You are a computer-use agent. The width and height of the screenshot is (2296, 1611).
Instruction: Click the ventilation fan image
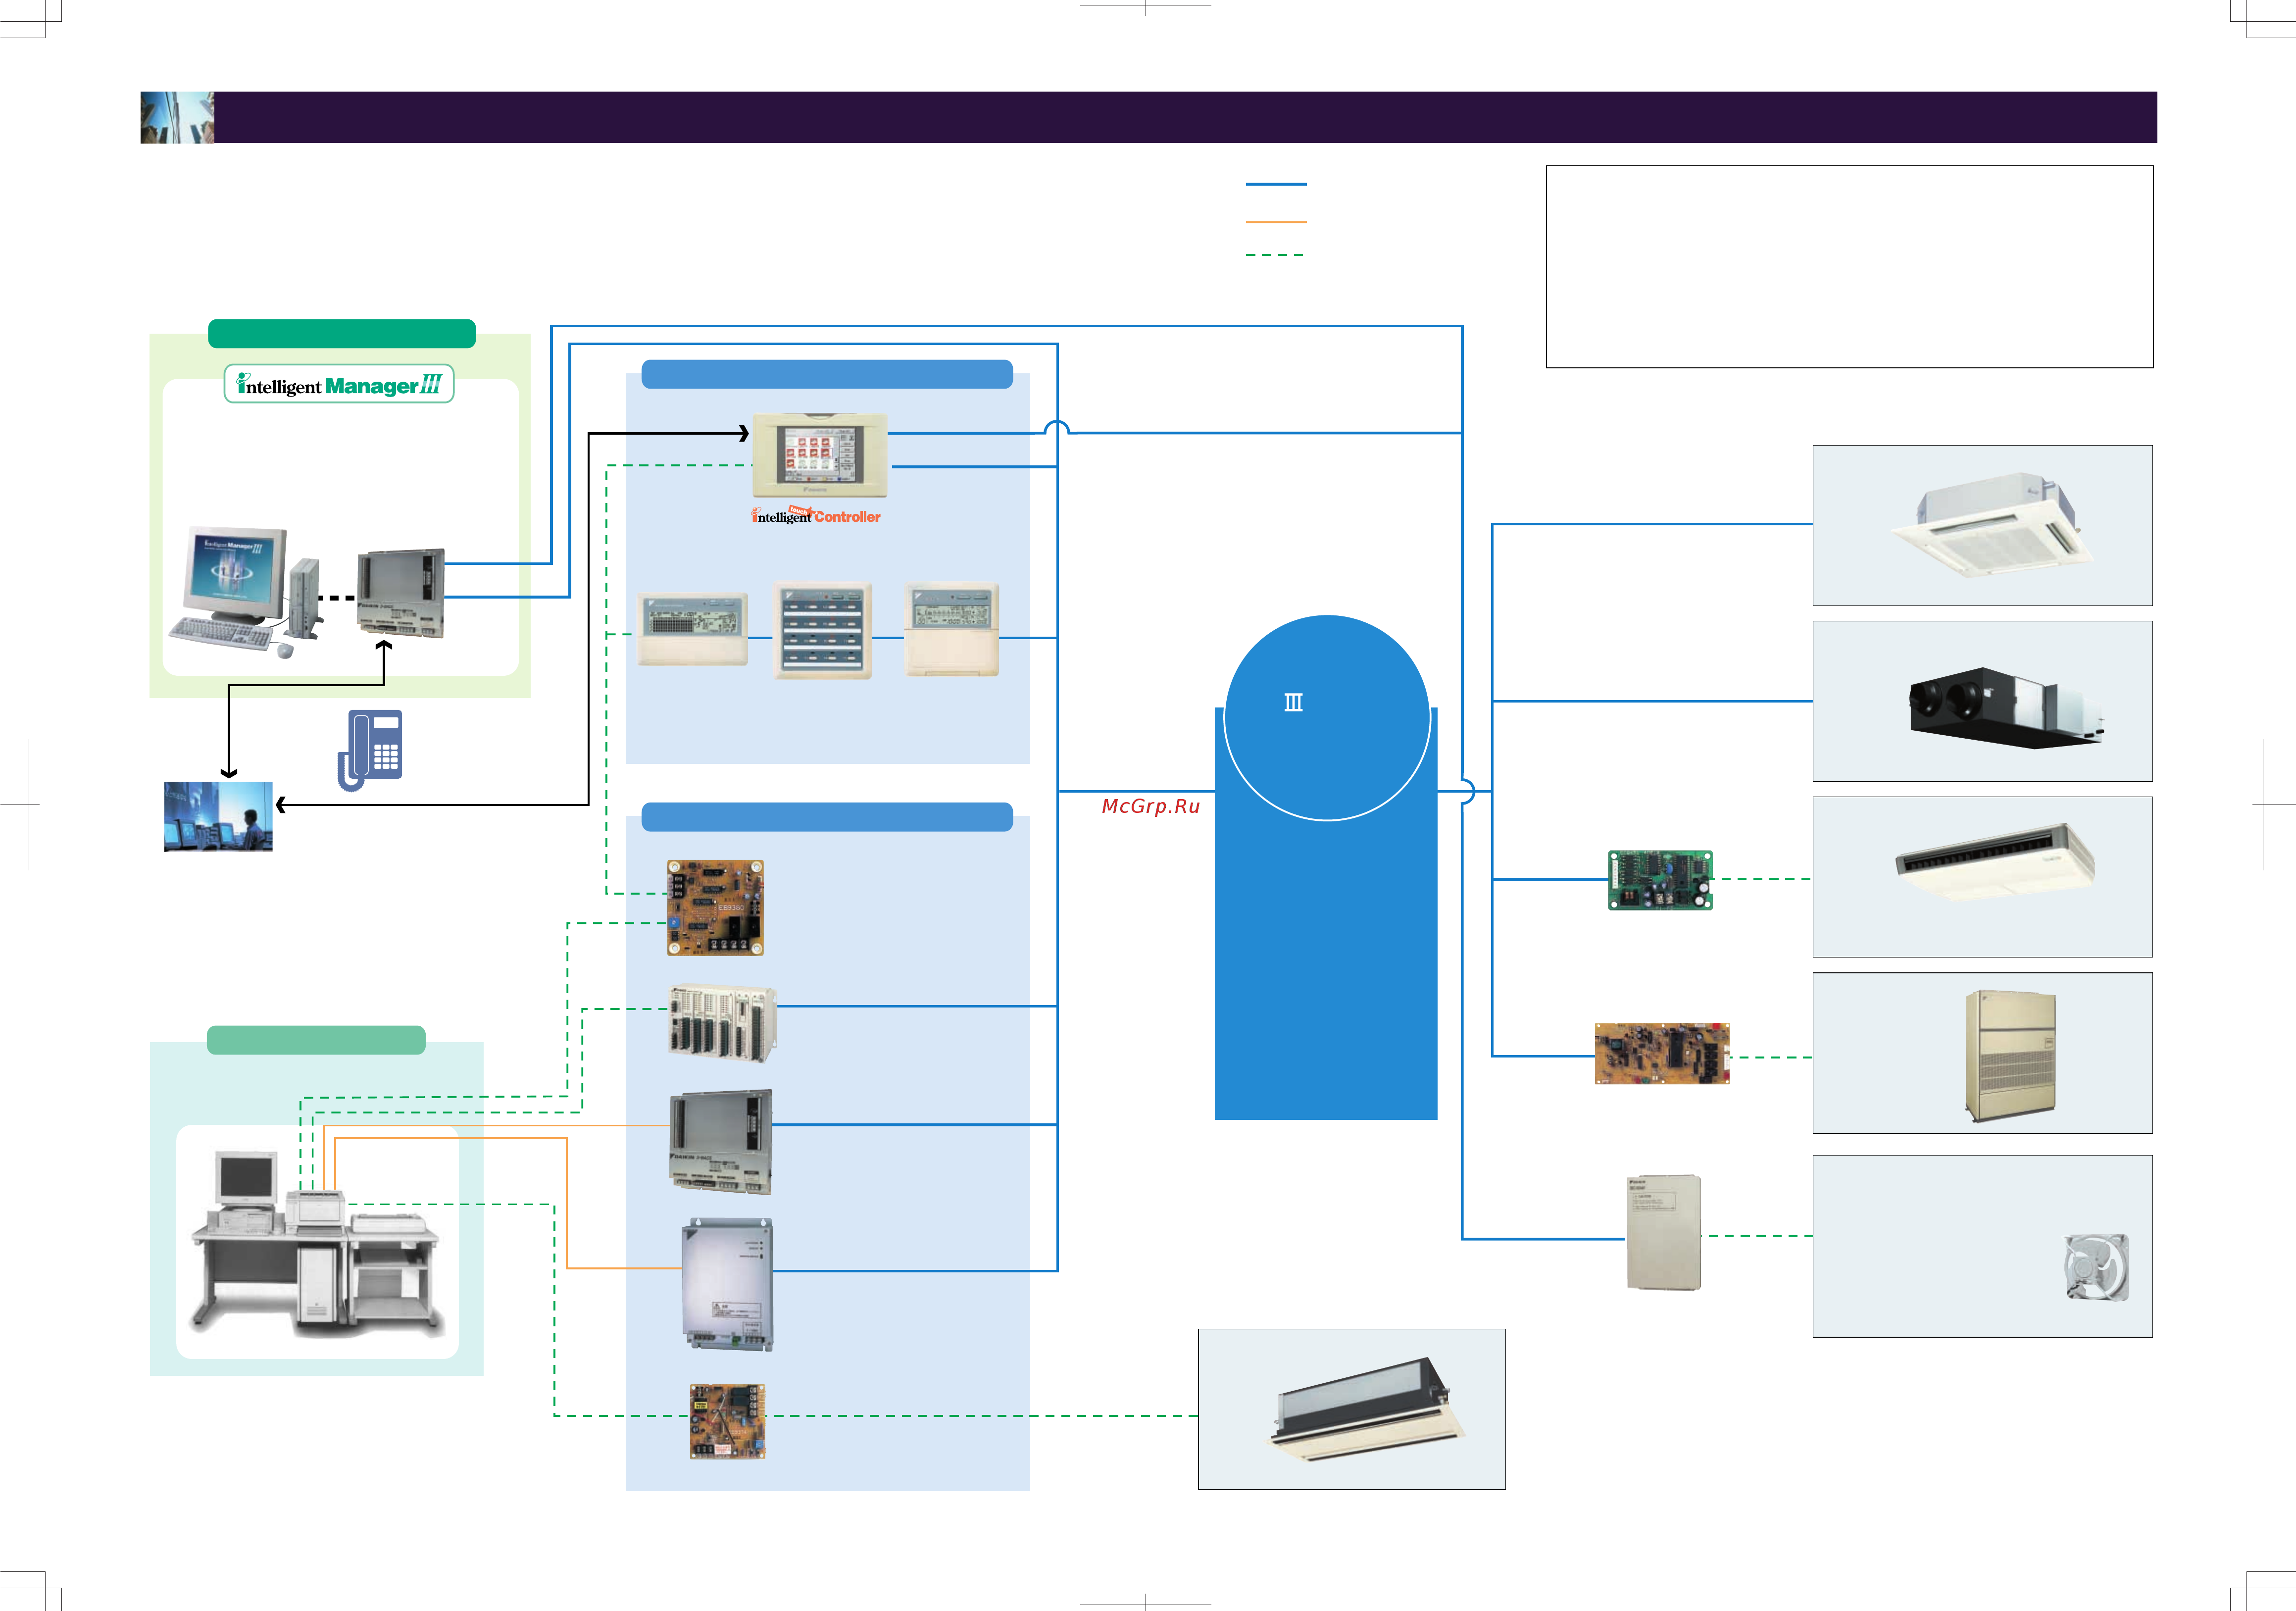(2096, 1267)
